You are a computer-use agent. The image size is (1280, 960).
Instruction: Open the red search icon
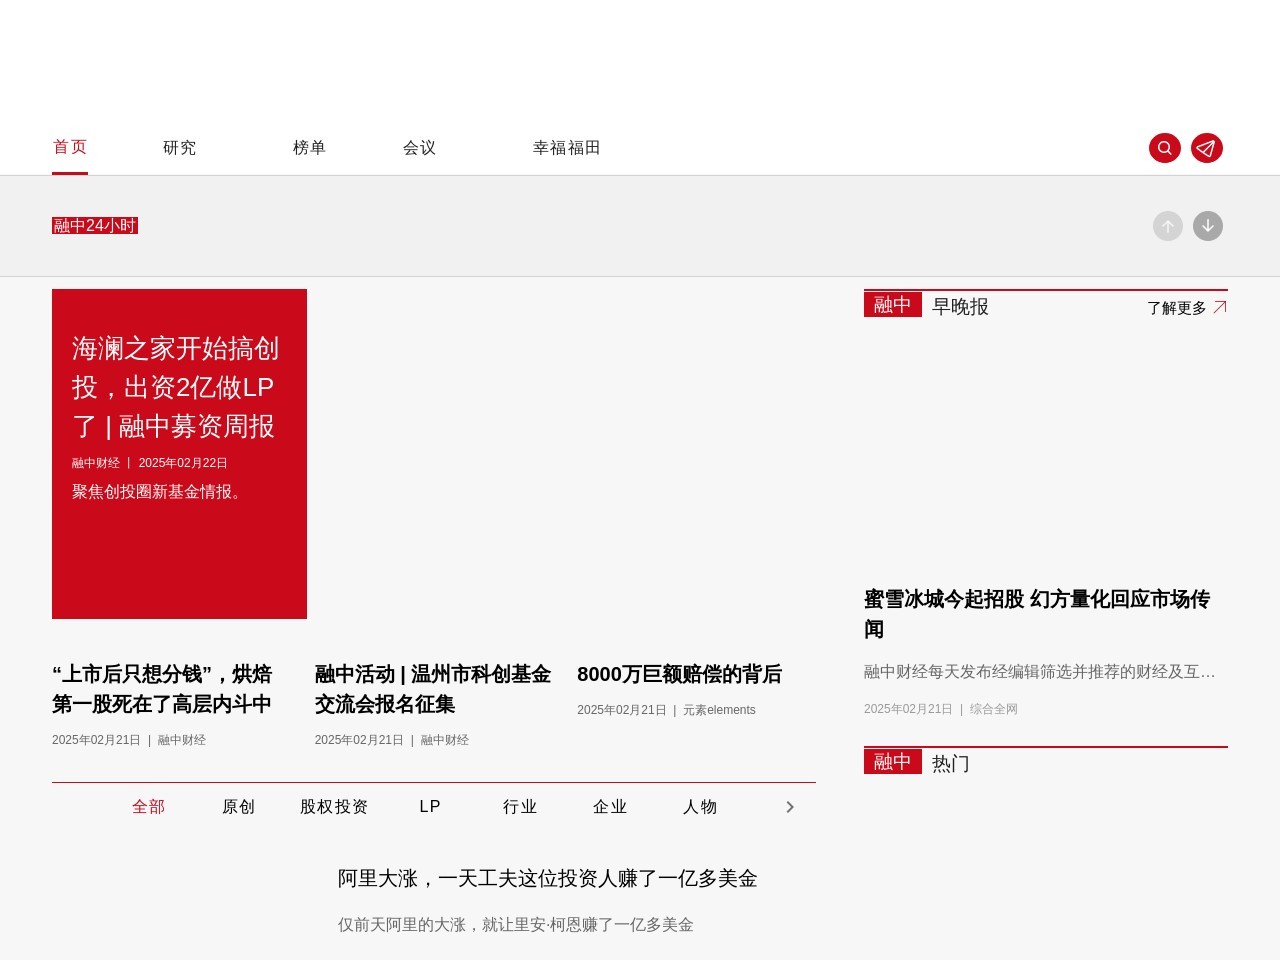1165,148
